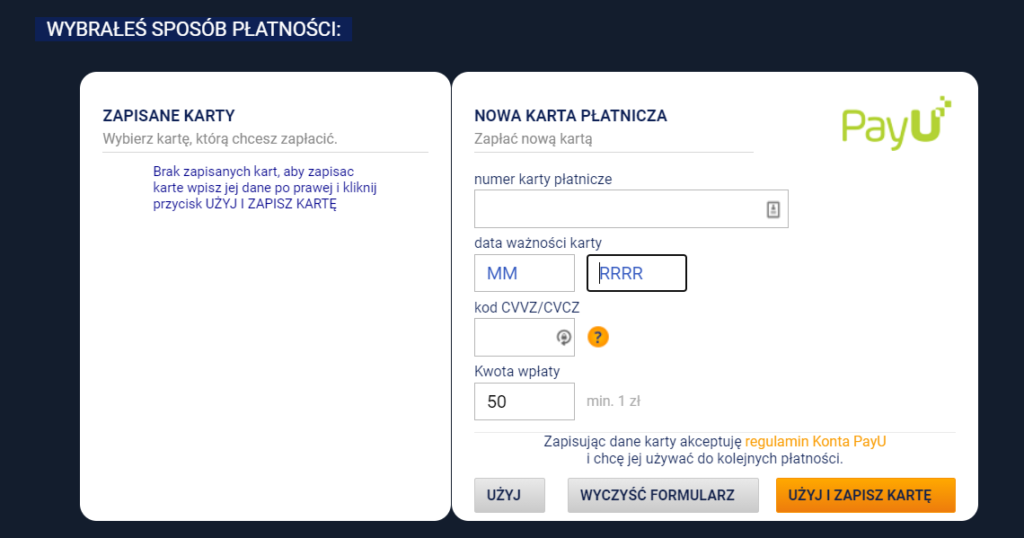Focus the numer karty płatnicze input
Viewport: 1024px width, 538px height.
click(x=632, y=209)
